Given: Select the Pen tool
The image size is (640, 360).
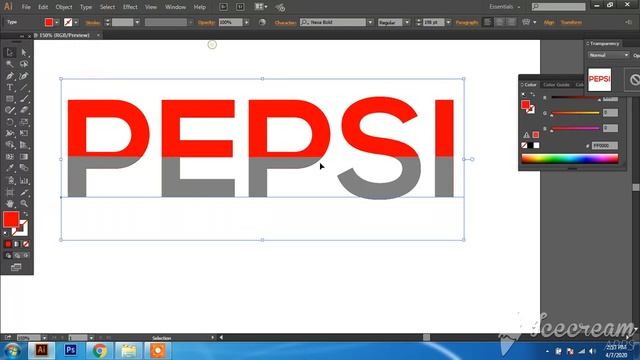Looking at the screenshot, I should [10, 76].
